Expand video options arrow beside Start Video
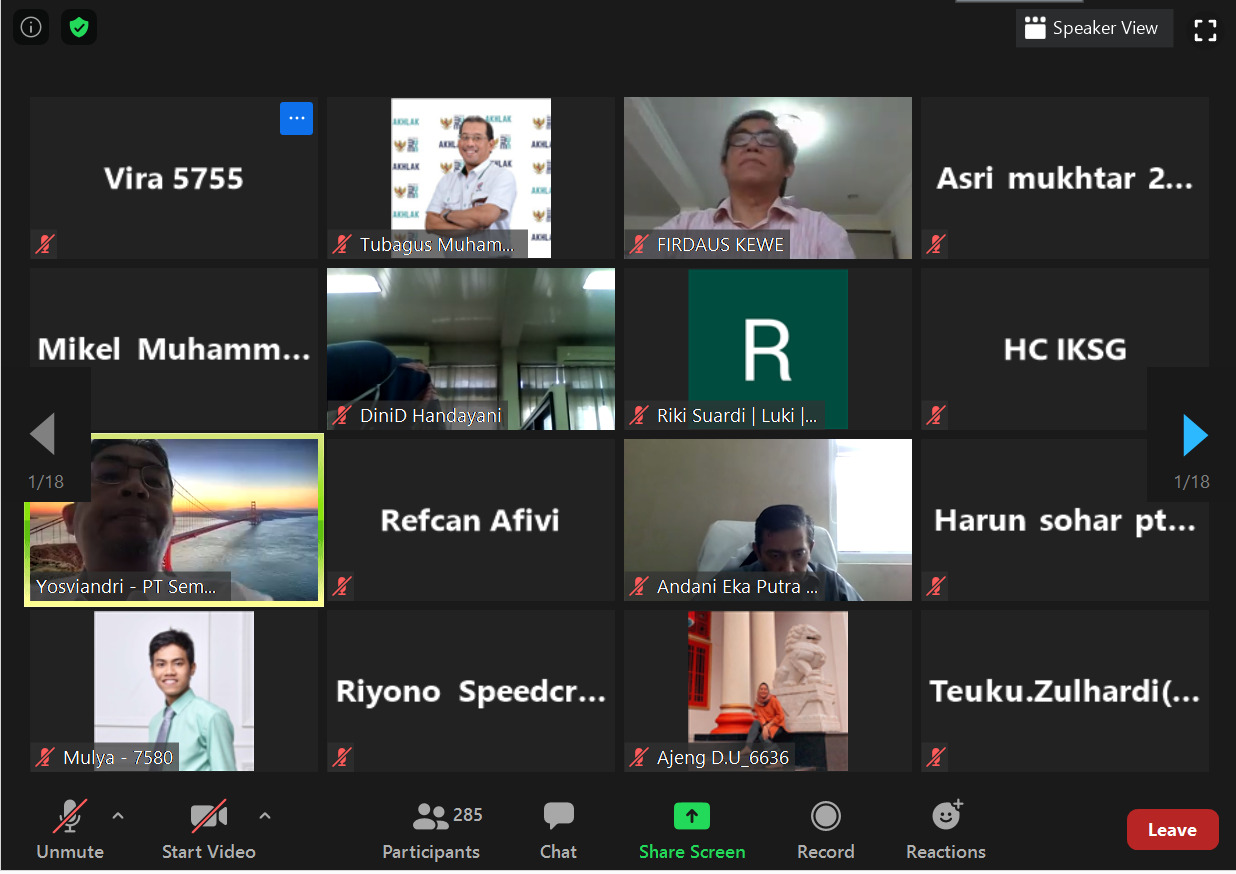This screenshot has width=1236, height=874. 265,816
